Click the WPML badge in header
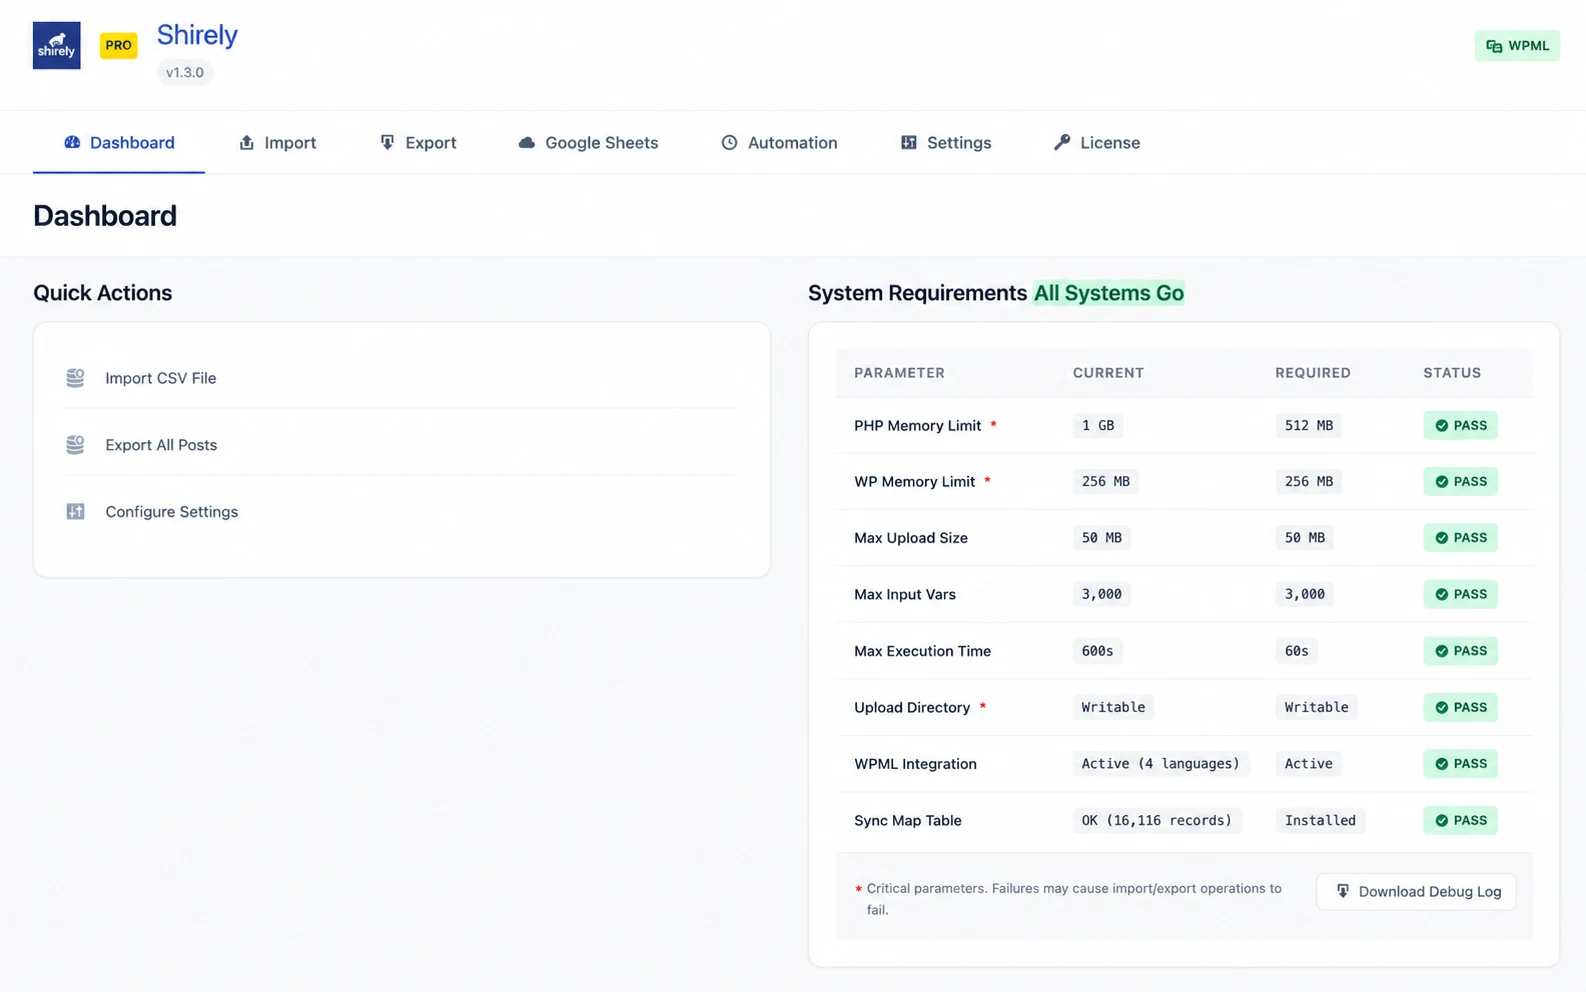Viewport: 1586px width, 992px height. [1517, 46]
